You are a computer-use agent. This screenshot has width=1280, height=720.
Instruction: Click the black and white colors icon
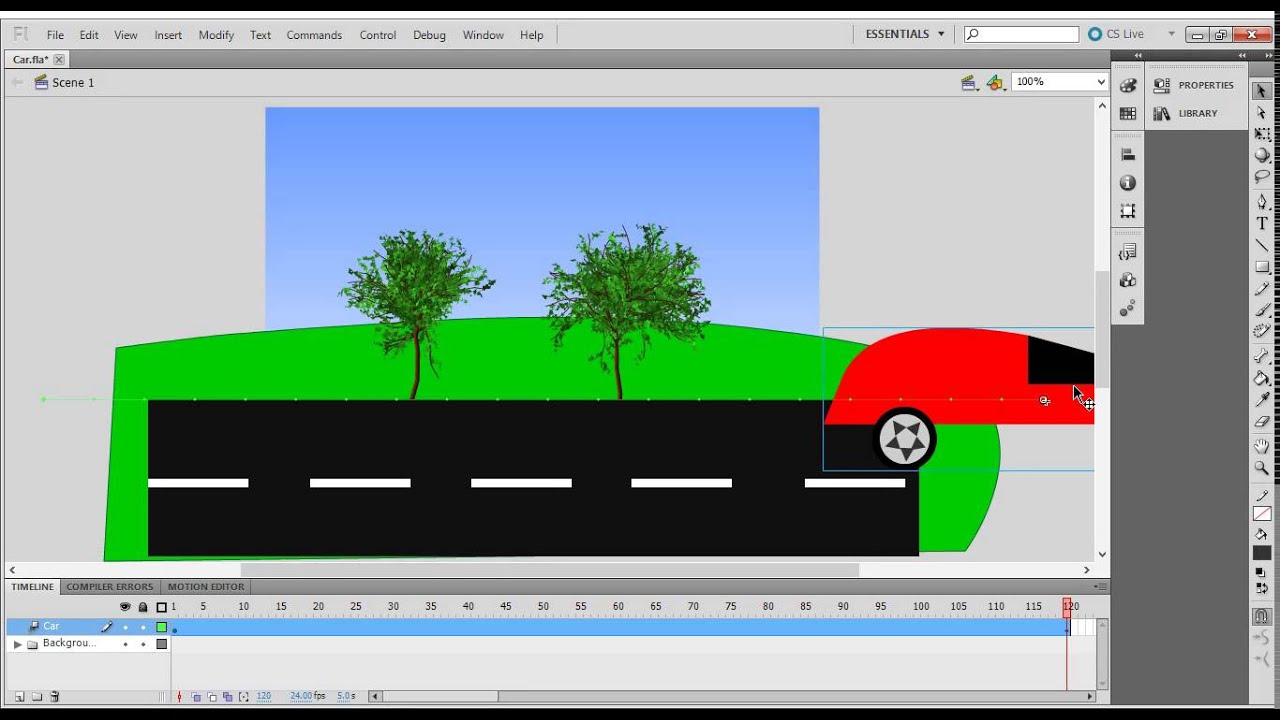tap(1261, 573)
